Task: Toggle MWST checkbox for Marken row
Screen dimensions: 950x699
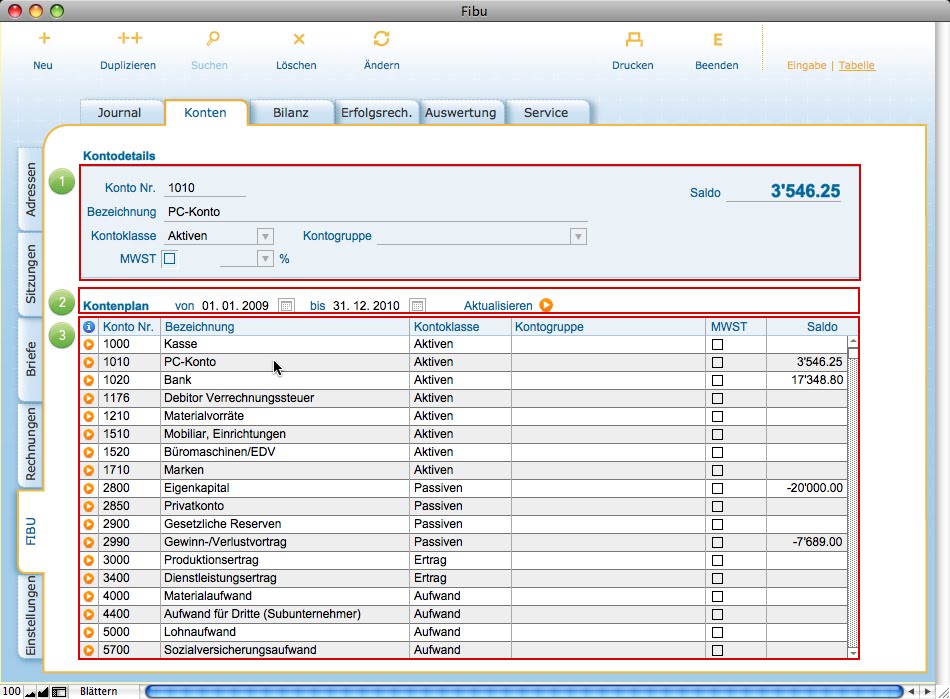Action: click(717, 471)
